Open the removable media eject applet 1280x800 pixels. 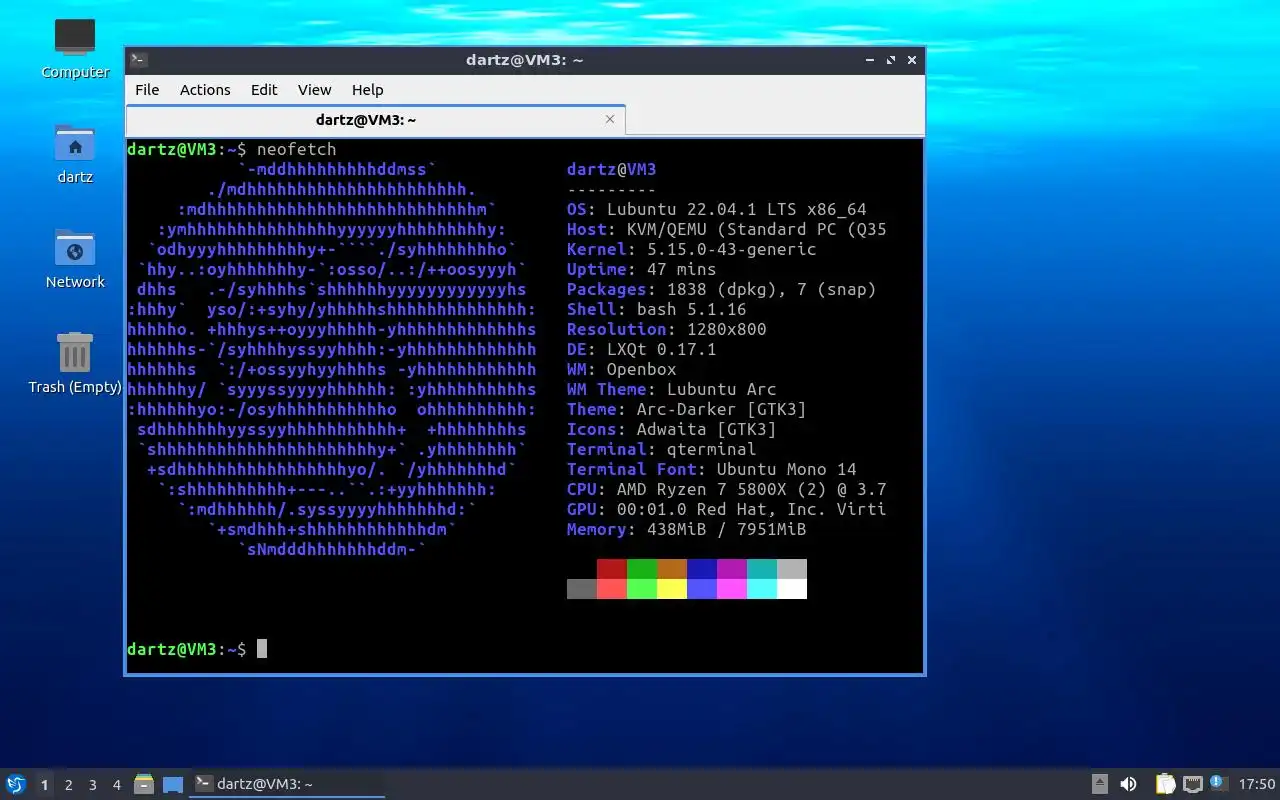[1099, 784]
